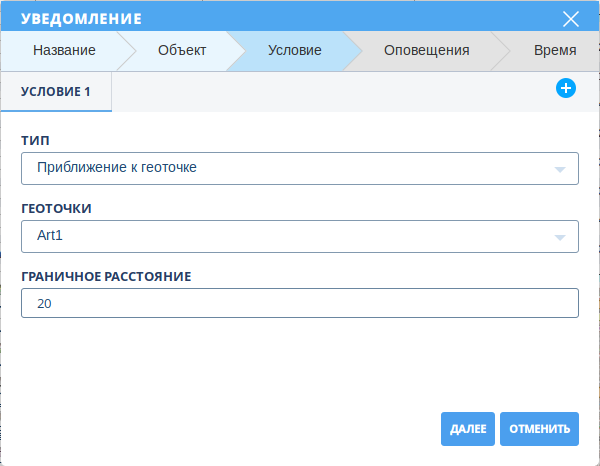Focus the Граничное расстояние input field

299,303
